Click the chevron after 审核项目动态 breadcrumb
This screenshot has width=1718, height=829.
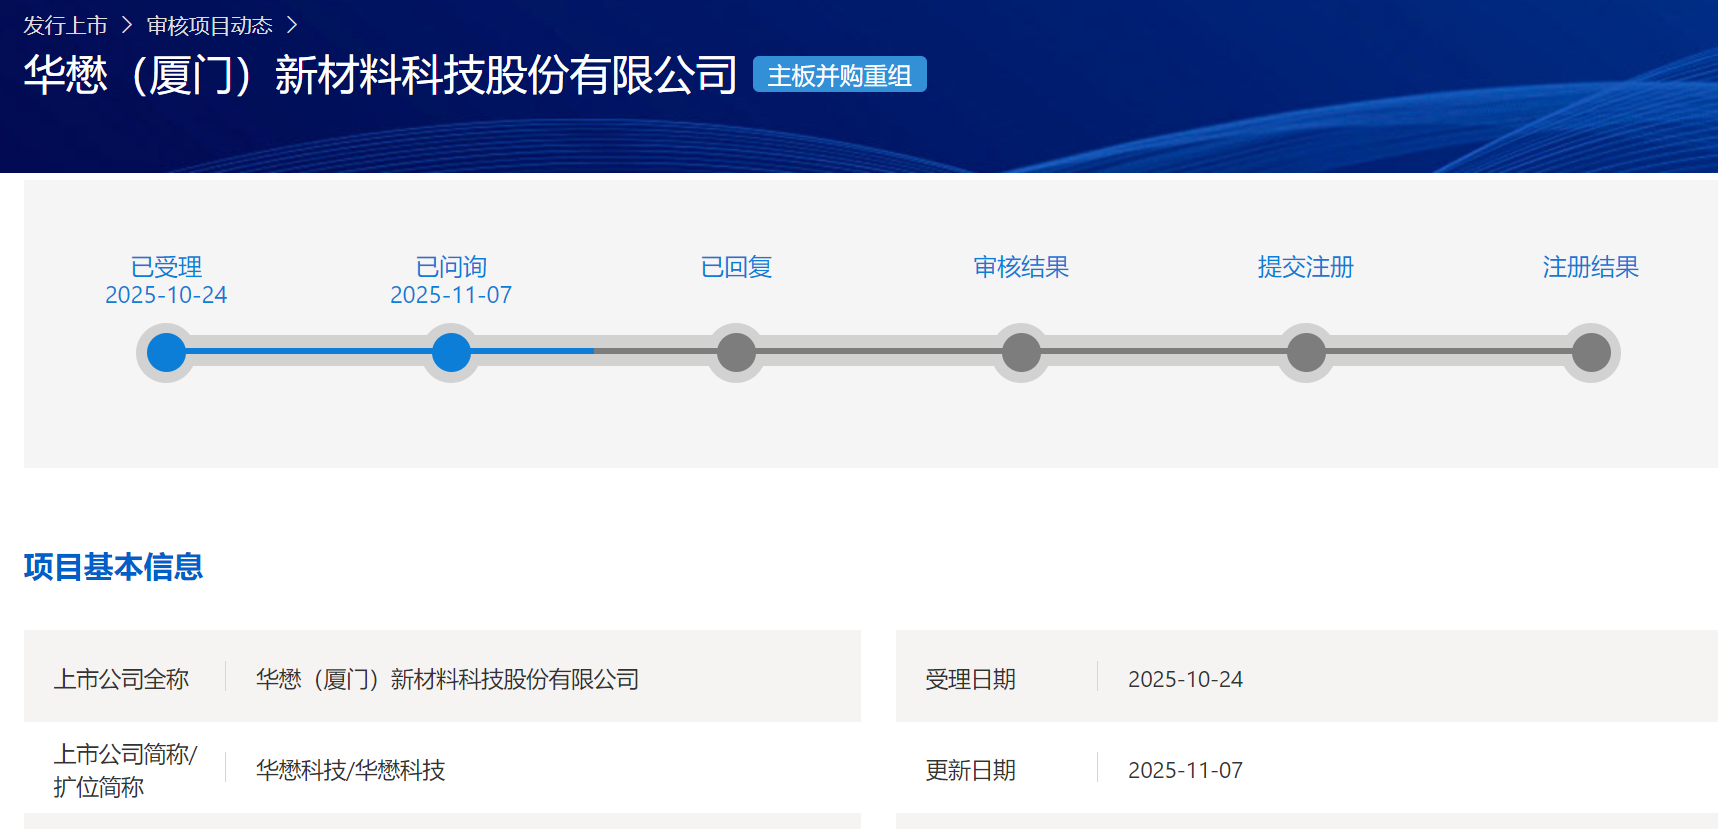[x=292, y=25]
